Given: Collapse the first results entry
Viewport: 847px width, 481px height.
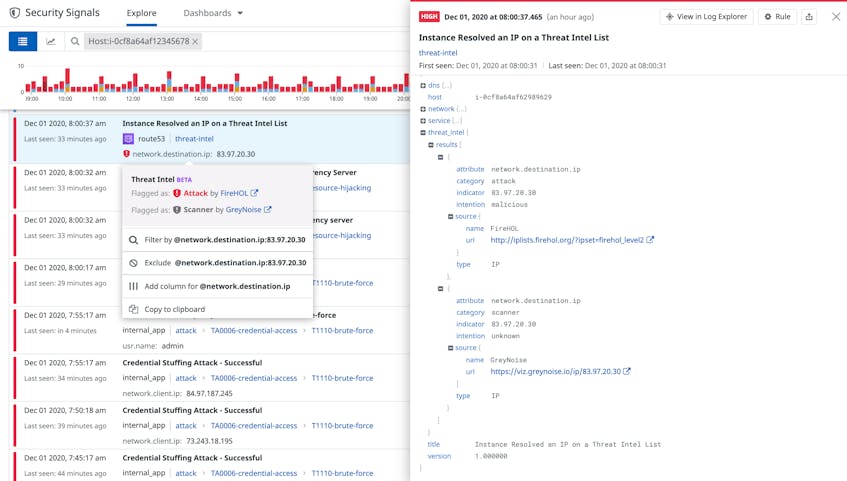Looking at the screenshot, I should click(440, 157).
